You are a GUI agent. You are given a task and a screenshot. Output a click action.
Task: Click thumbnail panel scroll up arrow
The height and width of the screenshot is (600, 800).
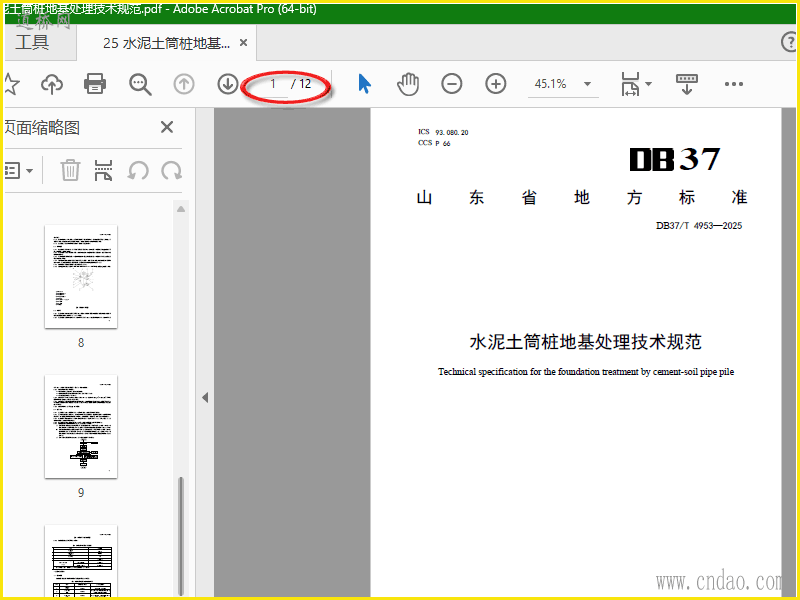pyautogui.click(x=181, y=209)
